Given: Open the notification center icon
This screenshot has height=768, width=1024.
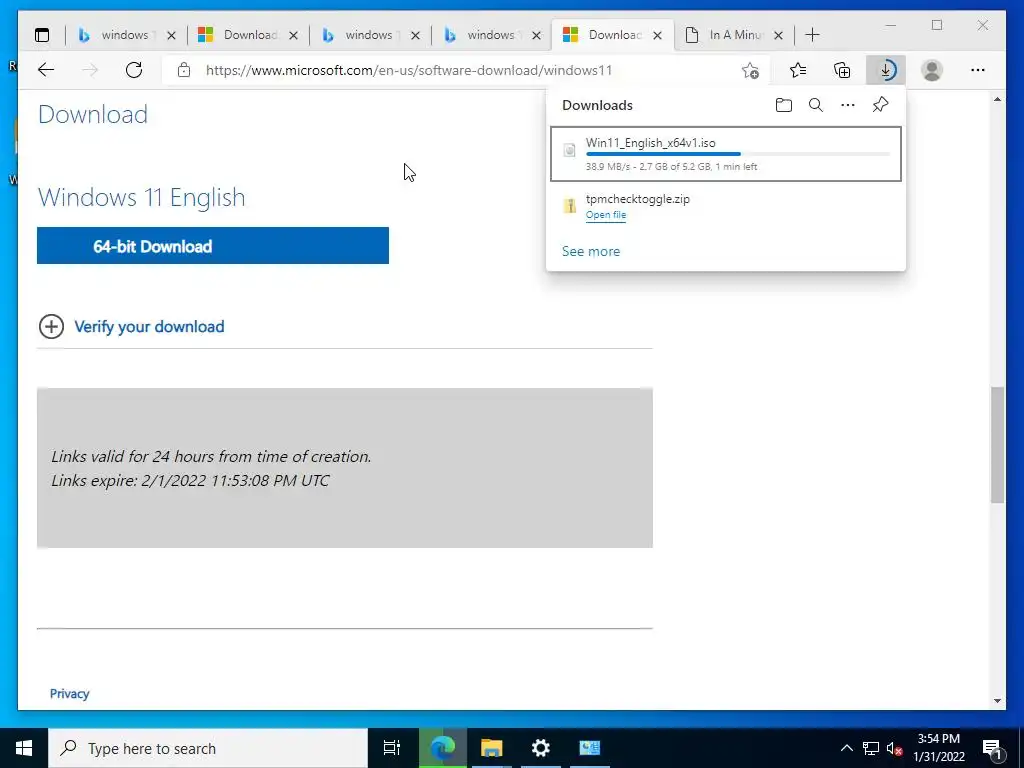Looking at the screenshot, I should (991, 748).
